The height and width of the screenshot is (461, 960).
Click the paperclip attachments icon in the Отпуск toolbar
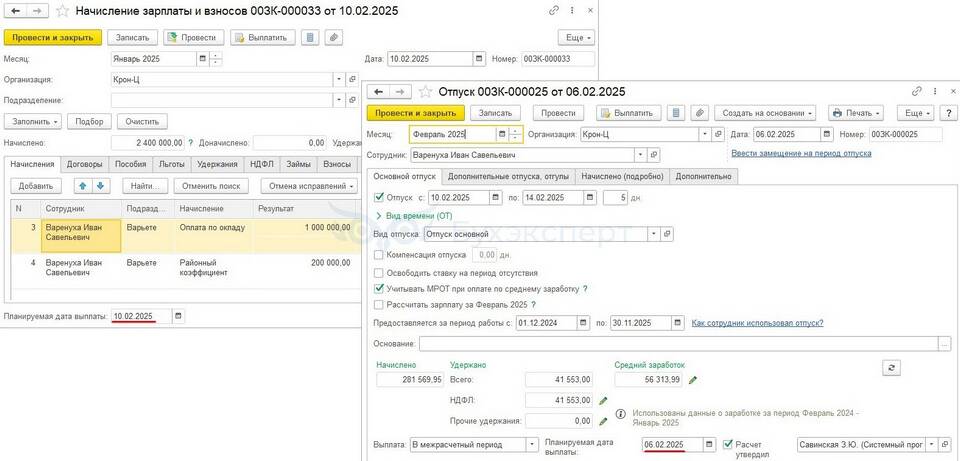point(700,113)
